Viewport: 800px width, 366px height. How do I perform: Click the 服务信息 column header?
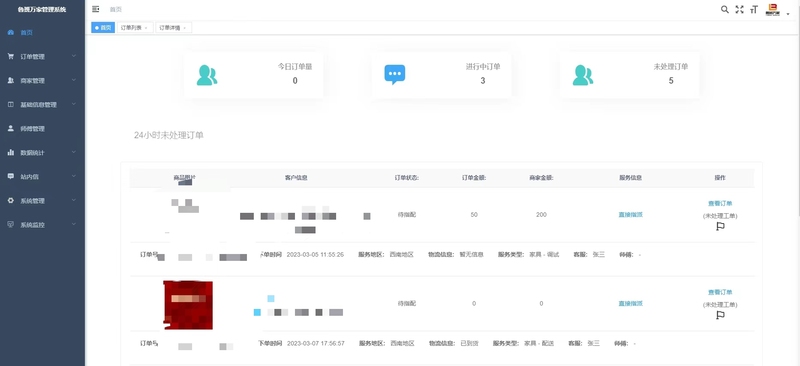click(631, 178)
